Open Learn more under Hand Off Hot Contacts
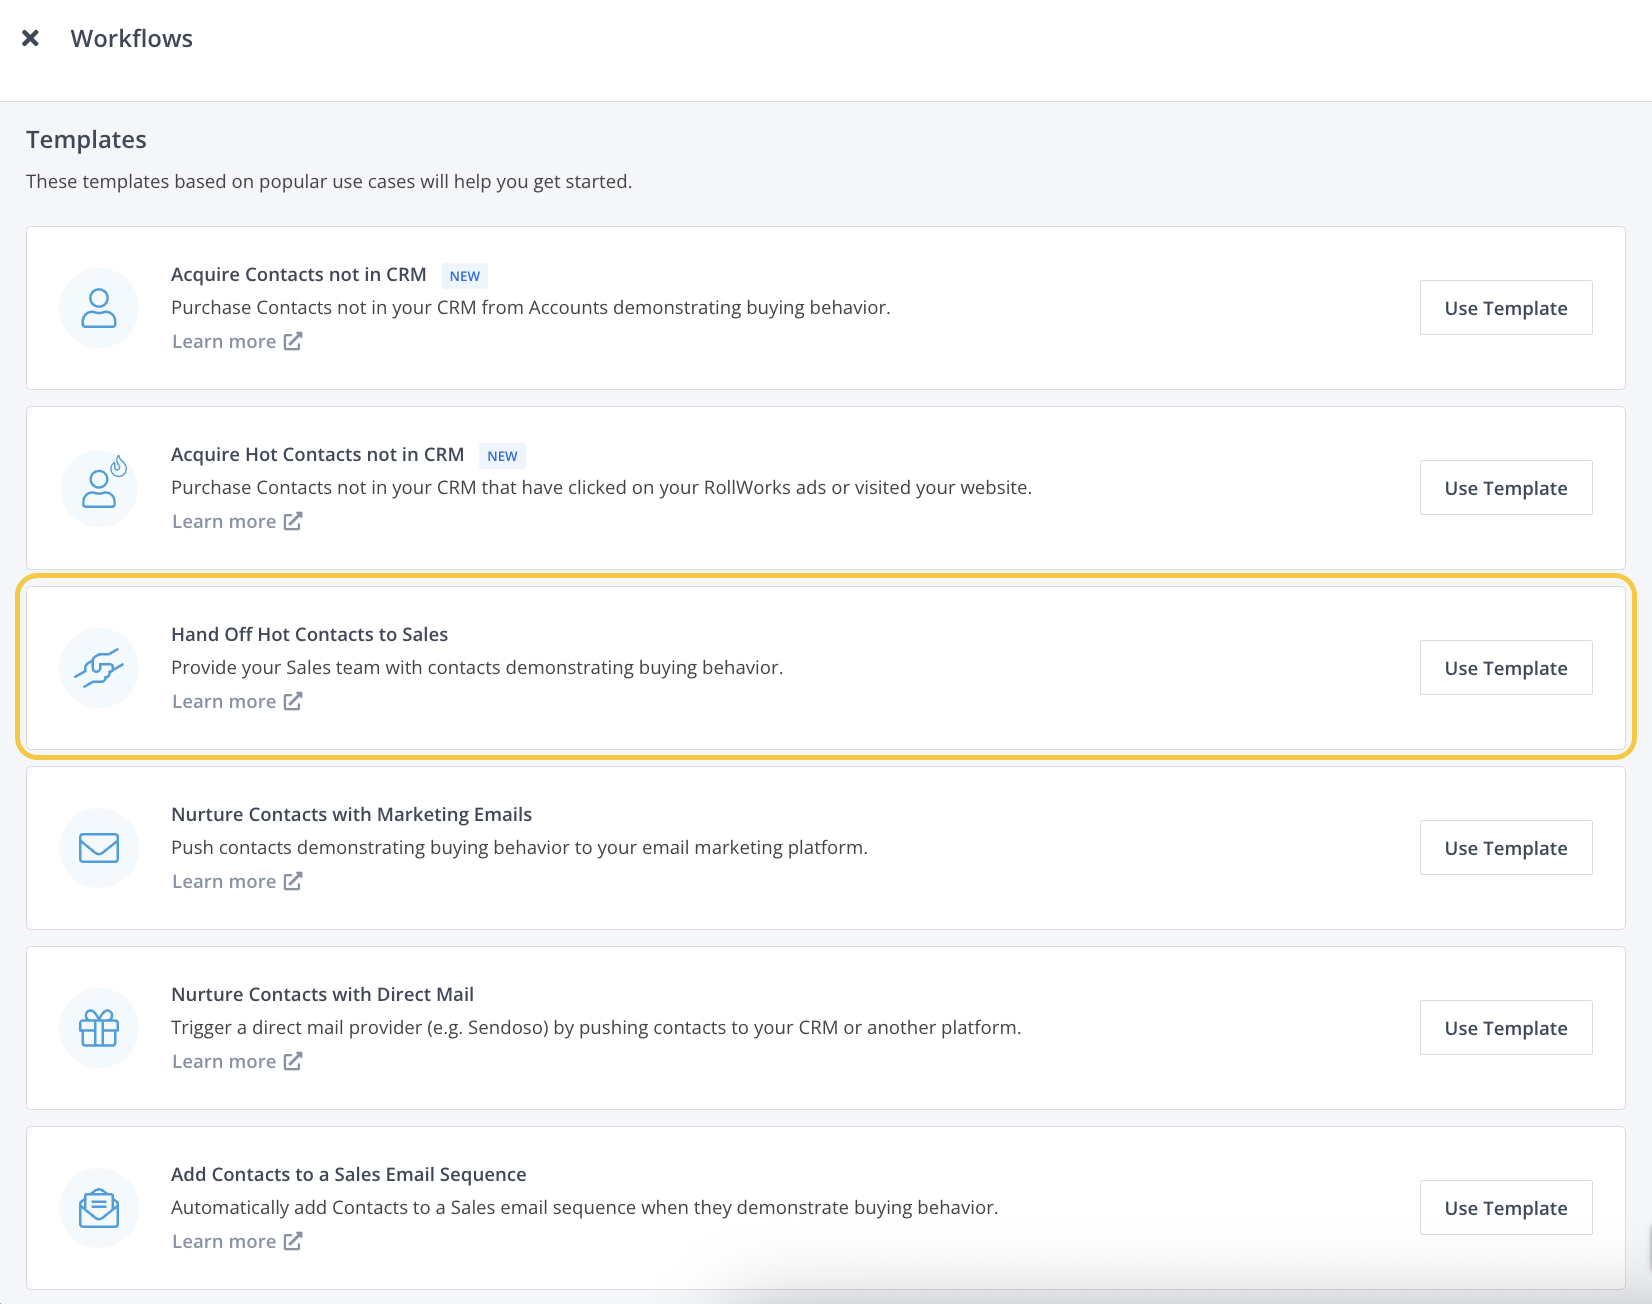The image size is (1652, 1304). 224,701
